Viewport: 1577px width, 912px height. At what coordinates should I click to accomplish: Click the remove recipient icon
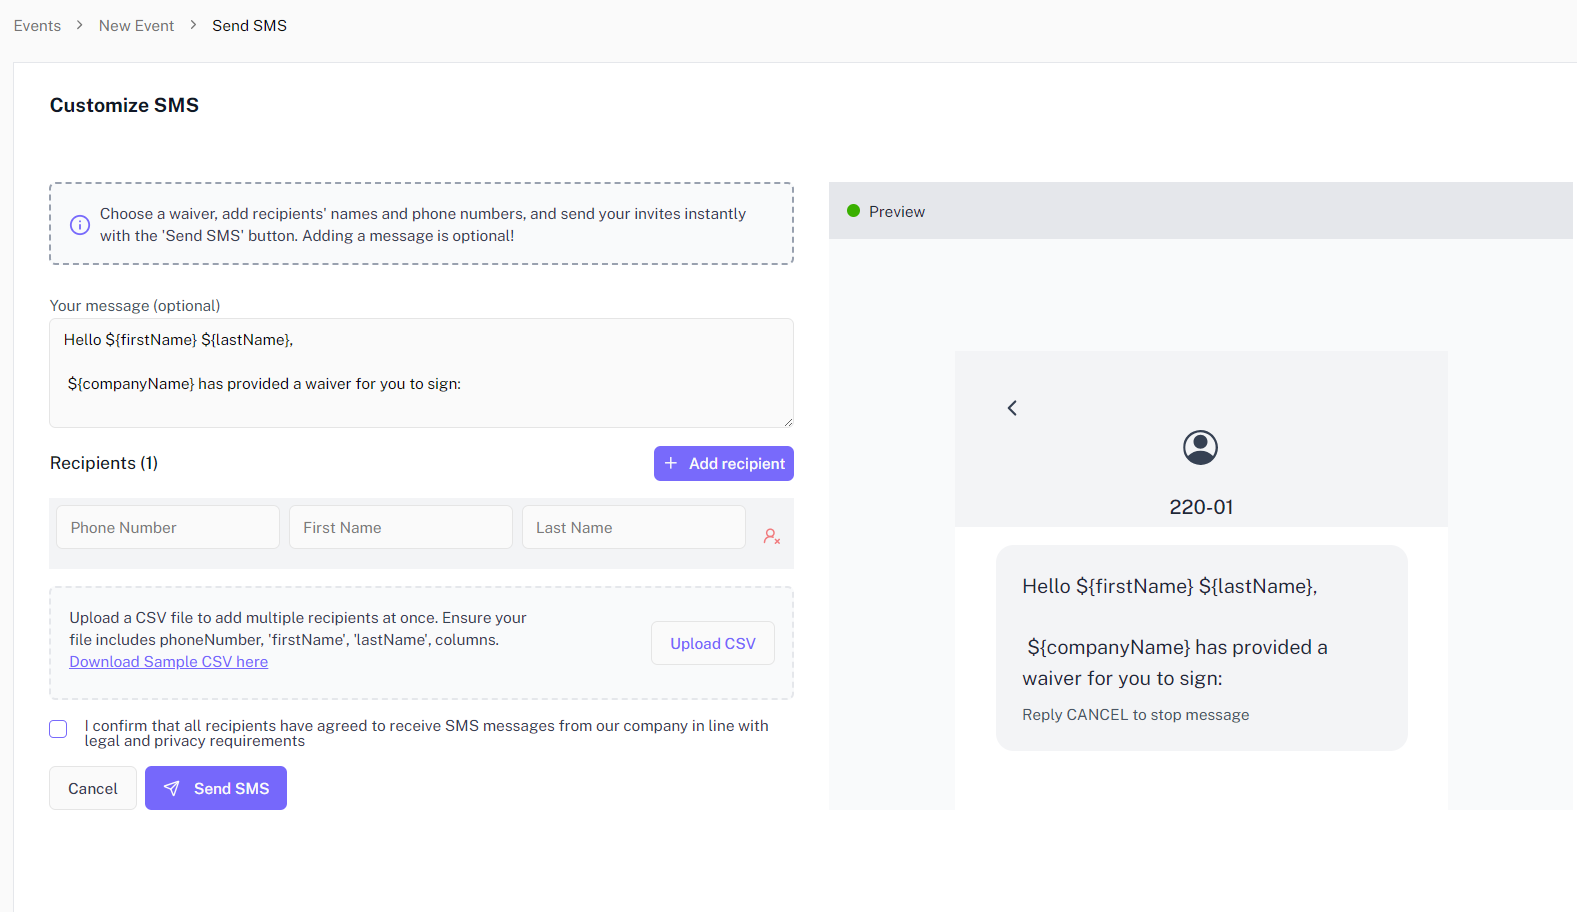pyautogui.click(x=771, y=536)
